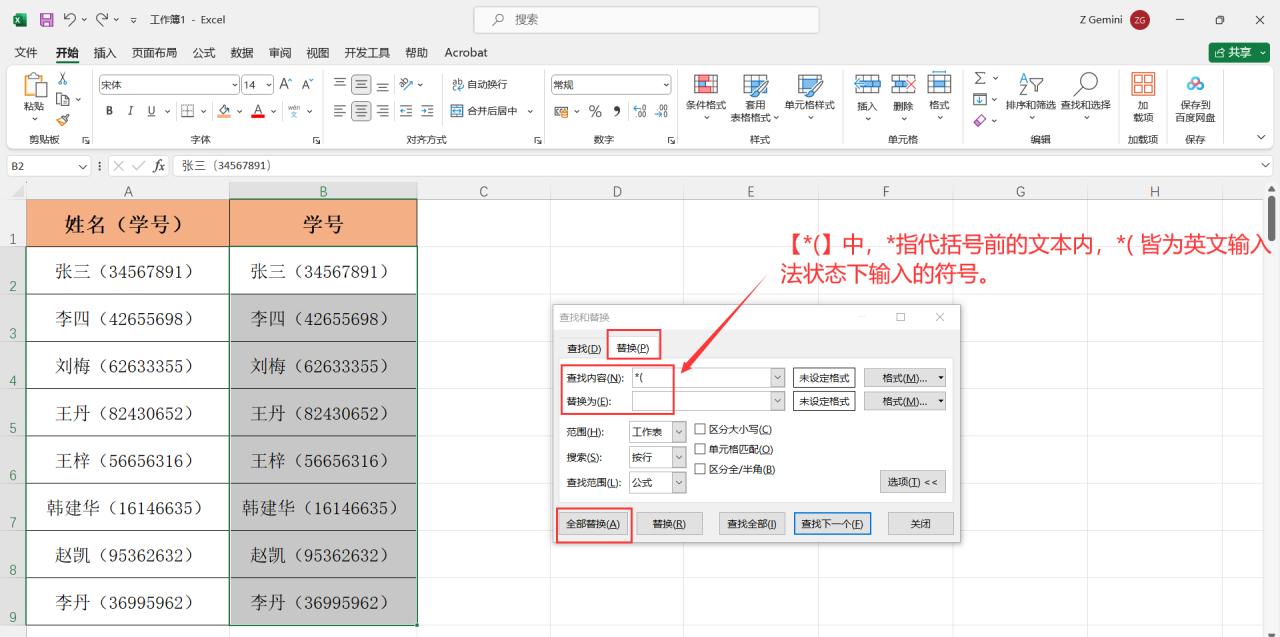The height and width of the screenshot is (637, 1280).
Task: Apply align right to cells
Action: [382, 111]
